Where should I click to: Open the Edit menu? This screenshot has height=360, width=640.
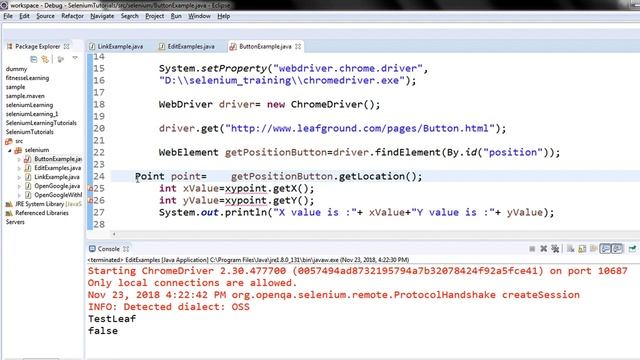pos(24,16)
